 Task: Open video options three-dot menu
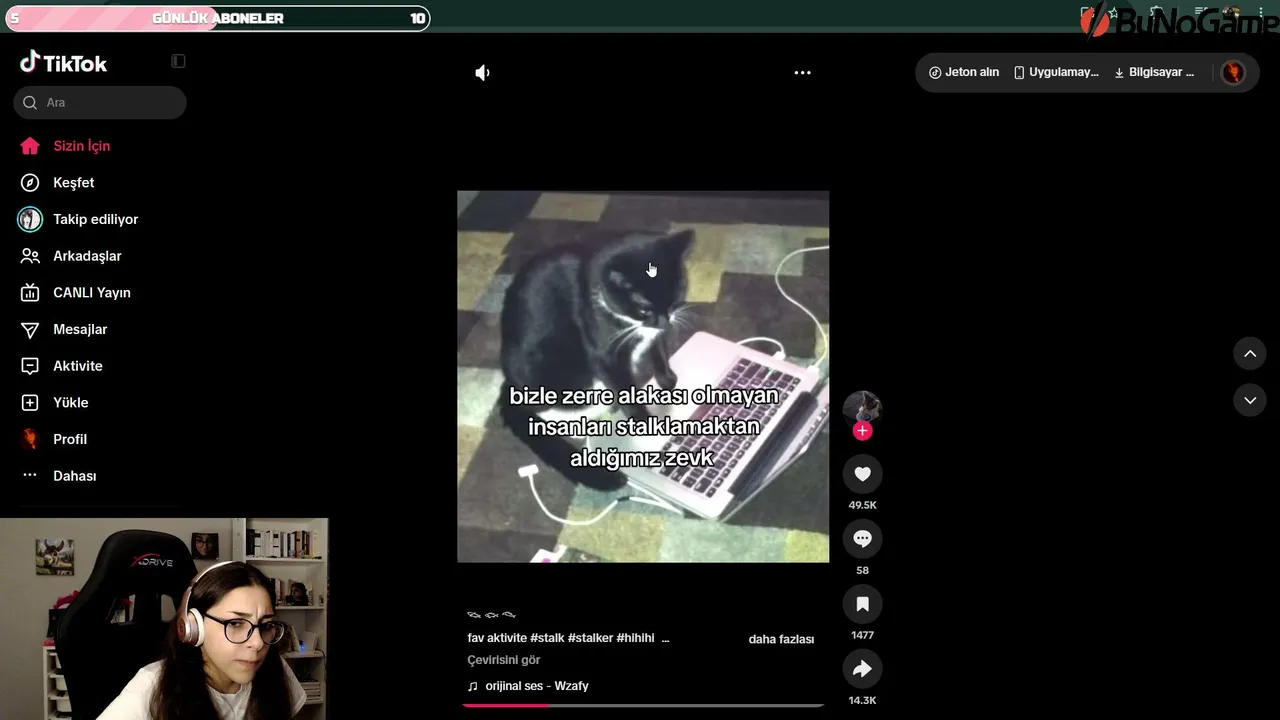click(x=802, y=73)
